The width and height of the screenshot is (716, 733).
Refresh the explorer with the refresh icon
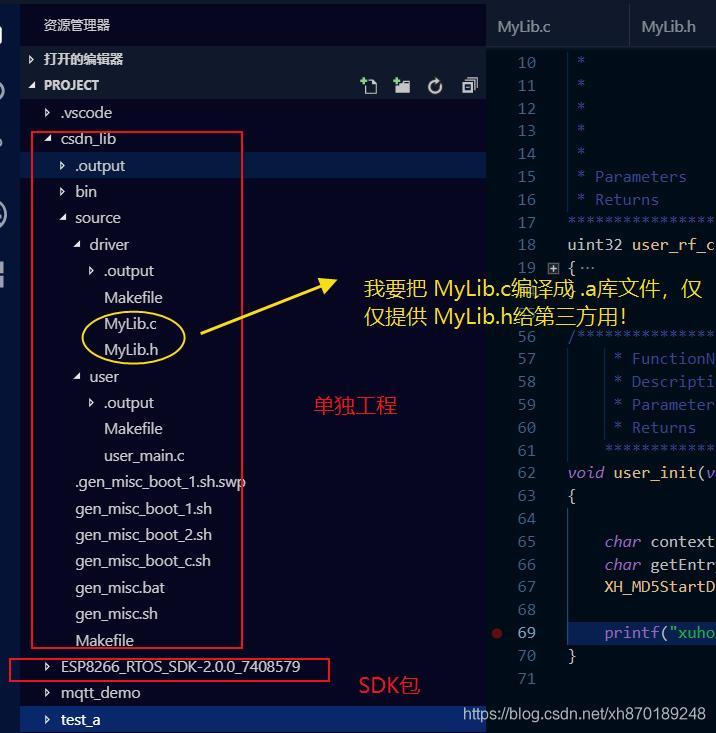tap(435, 86)
